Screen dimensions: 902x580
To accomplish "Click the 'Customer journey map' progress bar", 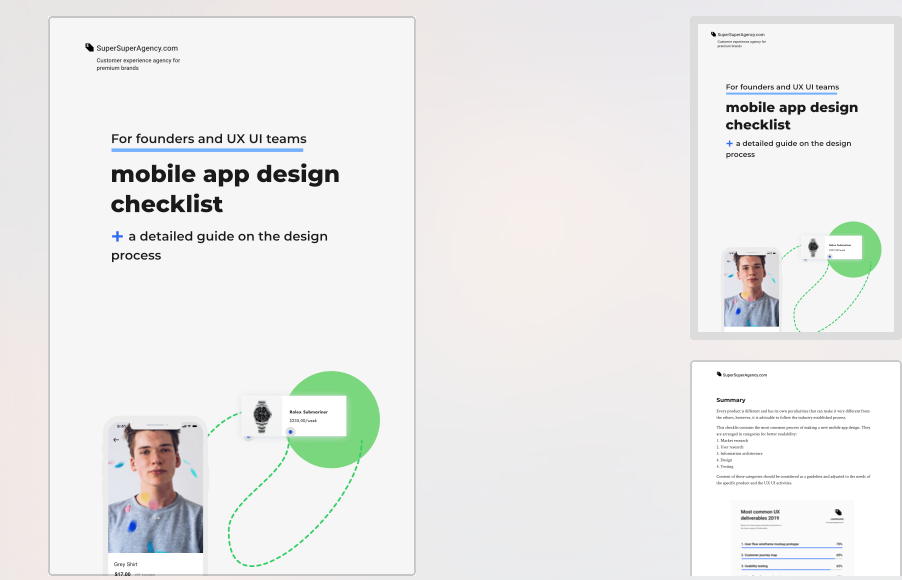I will [791, 556].
